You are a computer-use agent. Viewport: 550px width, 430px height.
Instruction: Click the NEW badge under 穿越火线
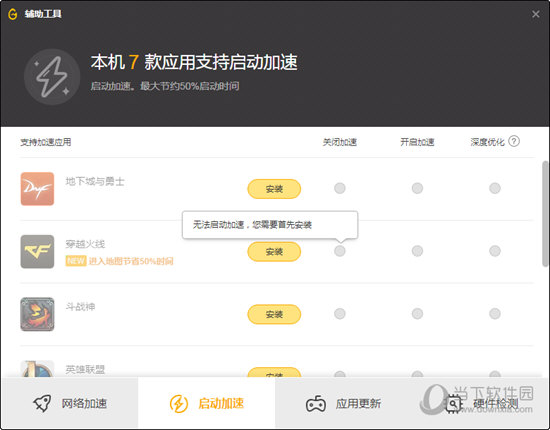coord(76,261)
